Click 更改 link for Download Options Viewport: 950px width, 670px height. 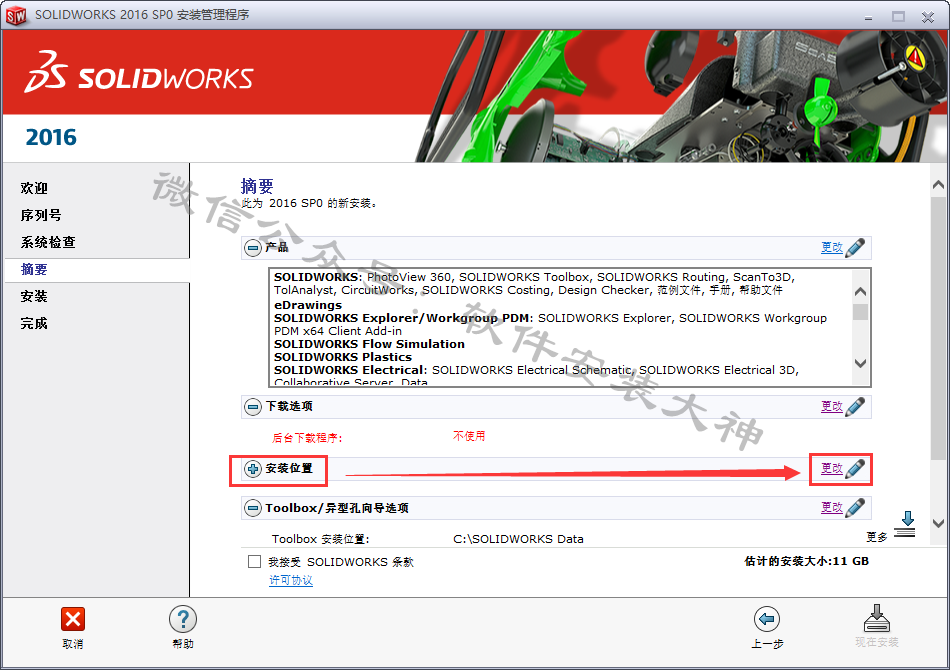click(x=831, y=406)
